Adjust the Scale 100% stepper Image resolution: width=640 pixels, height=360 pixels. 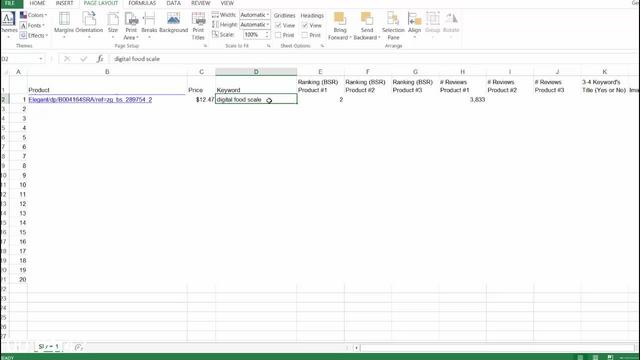[x=267, y=35]
